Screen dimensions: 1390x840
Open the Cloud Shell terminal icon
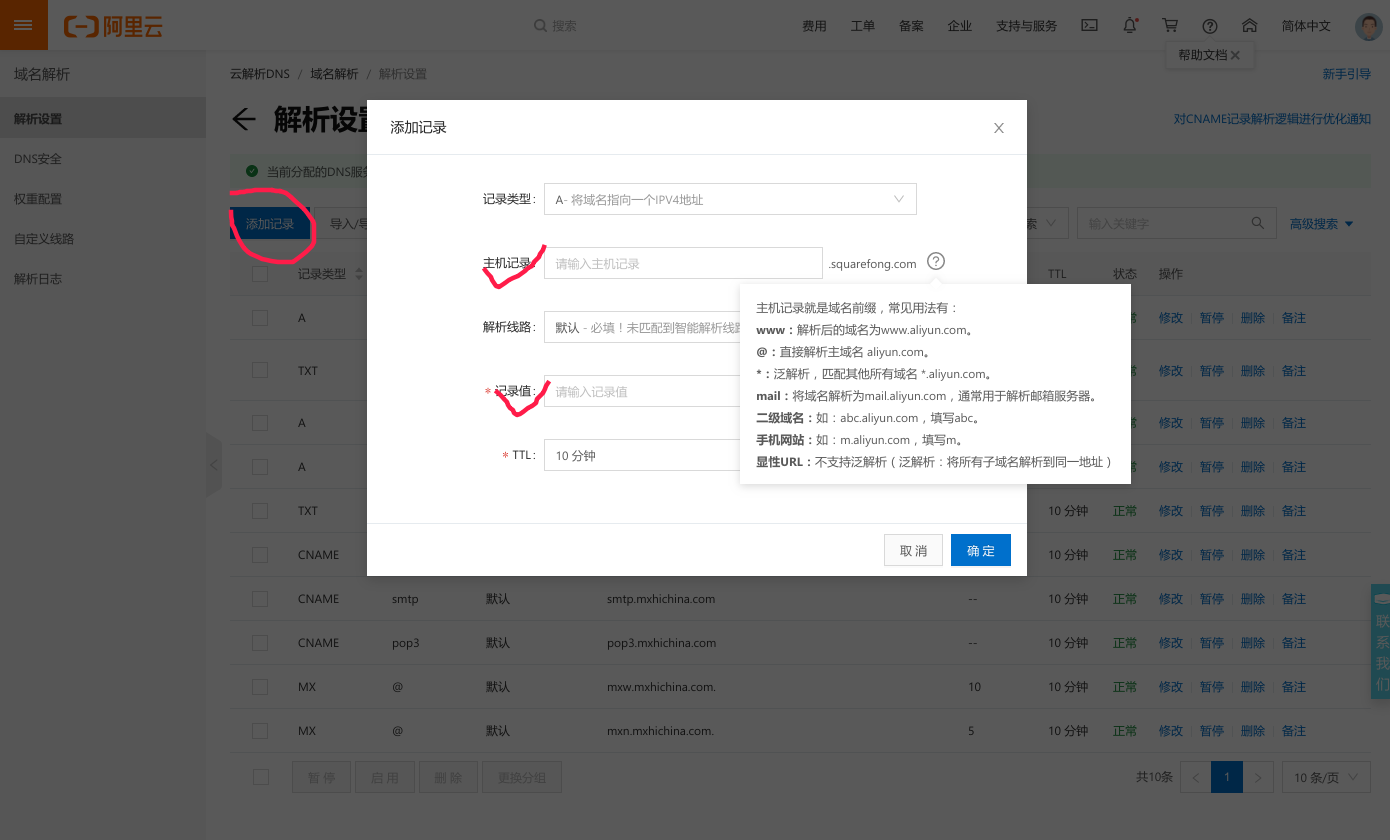(1091, 26)
